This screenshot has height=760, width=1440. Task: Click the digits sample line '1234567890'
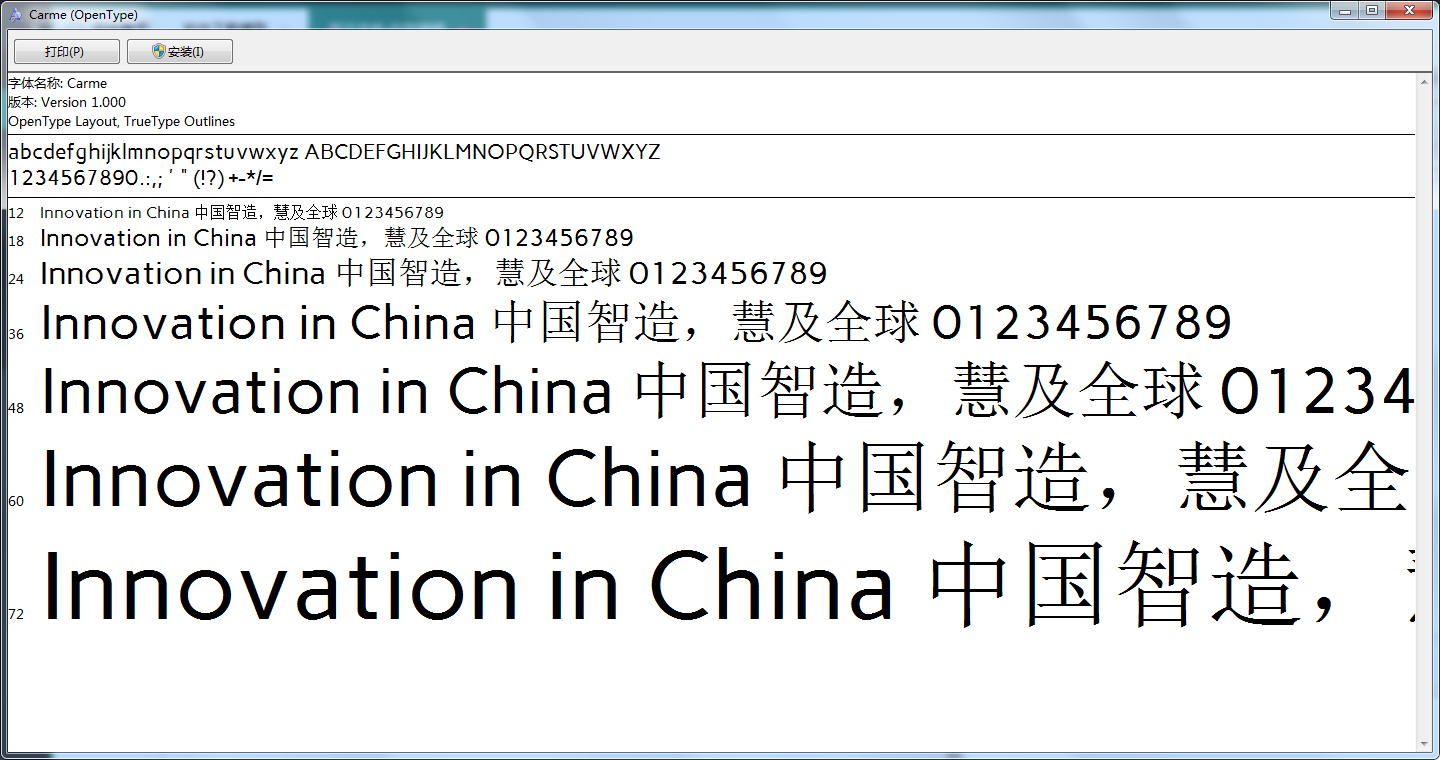click(x=73, y=179)
